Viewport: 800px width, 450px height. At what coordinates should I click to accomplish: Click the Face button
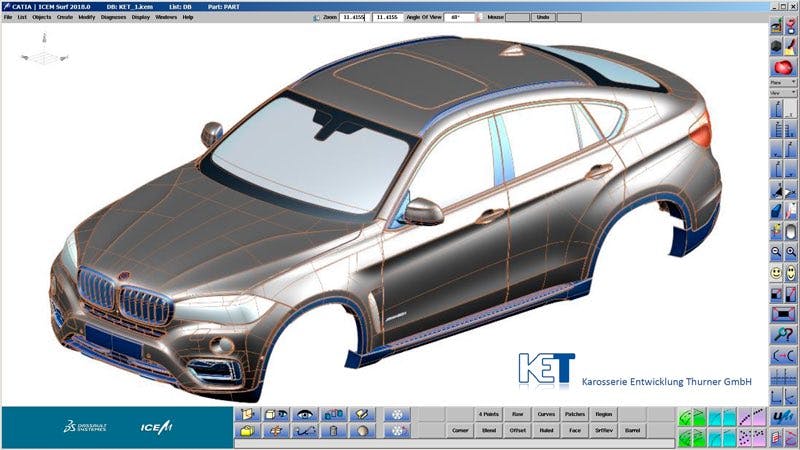tap(574, 430)
